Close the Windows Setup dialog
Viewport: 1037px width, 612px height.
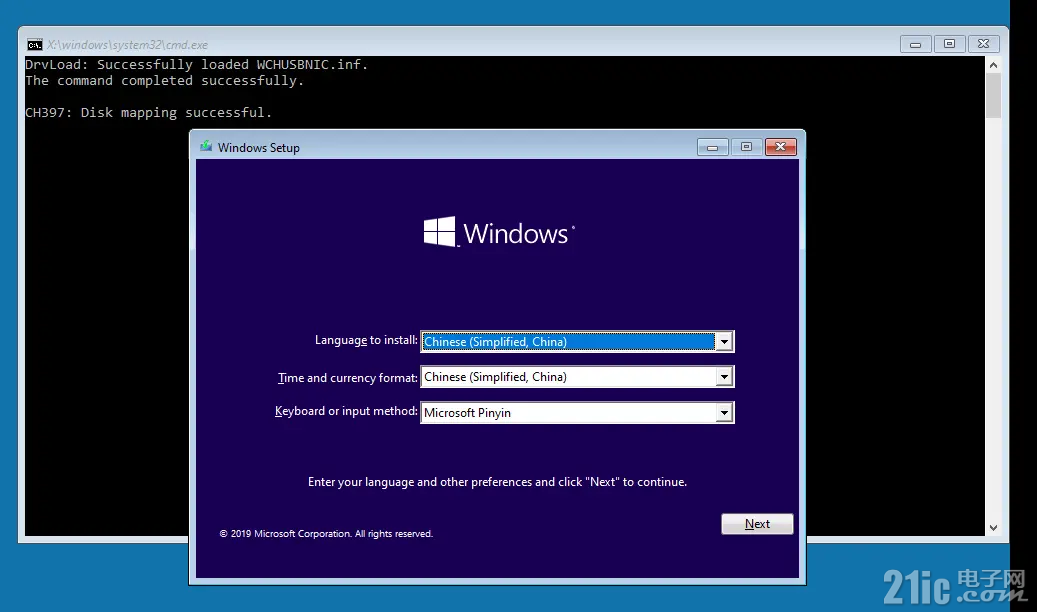(x=780, y=147)
